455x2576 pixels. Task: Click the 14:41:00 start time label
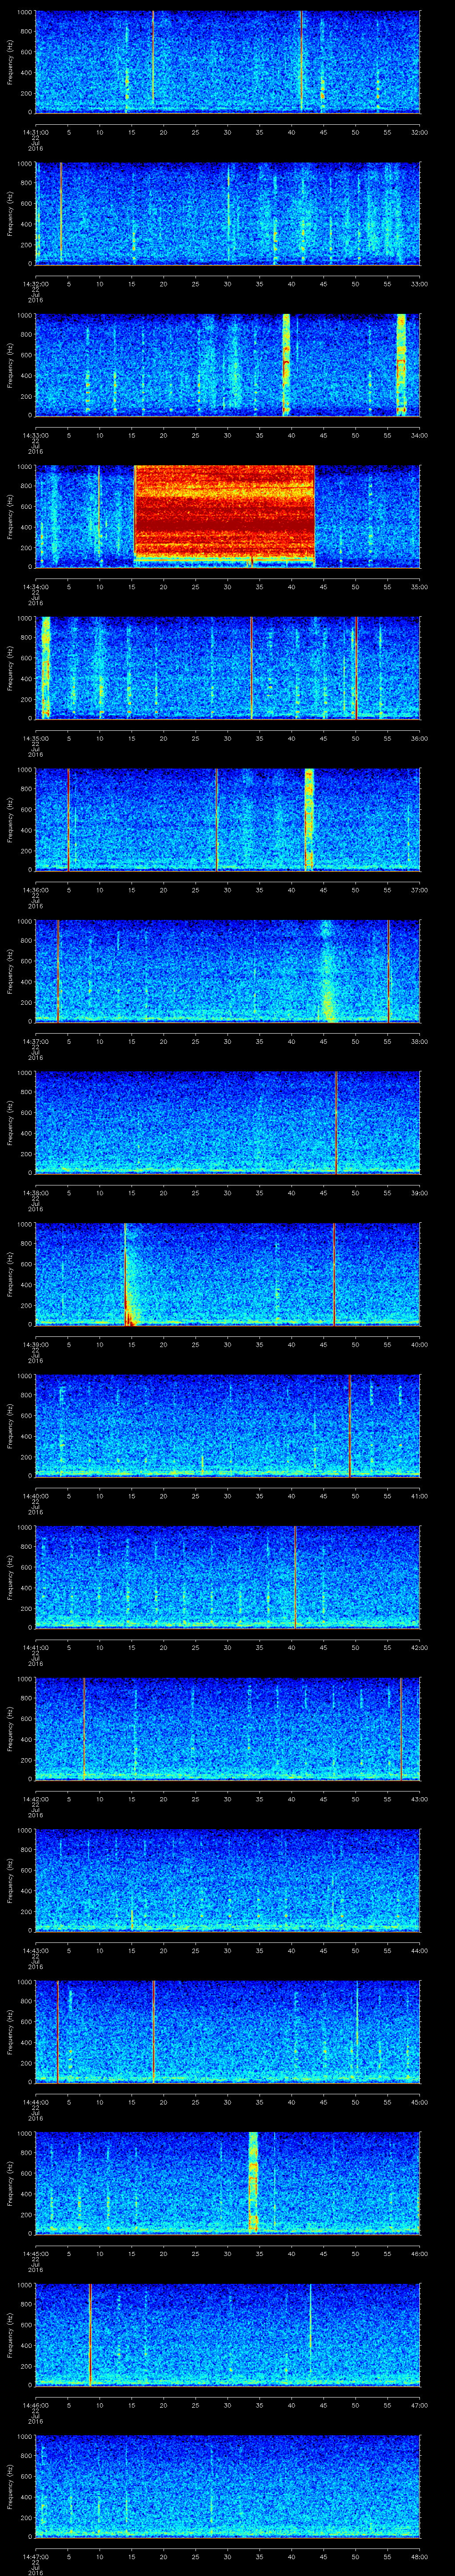point(35,1647)
